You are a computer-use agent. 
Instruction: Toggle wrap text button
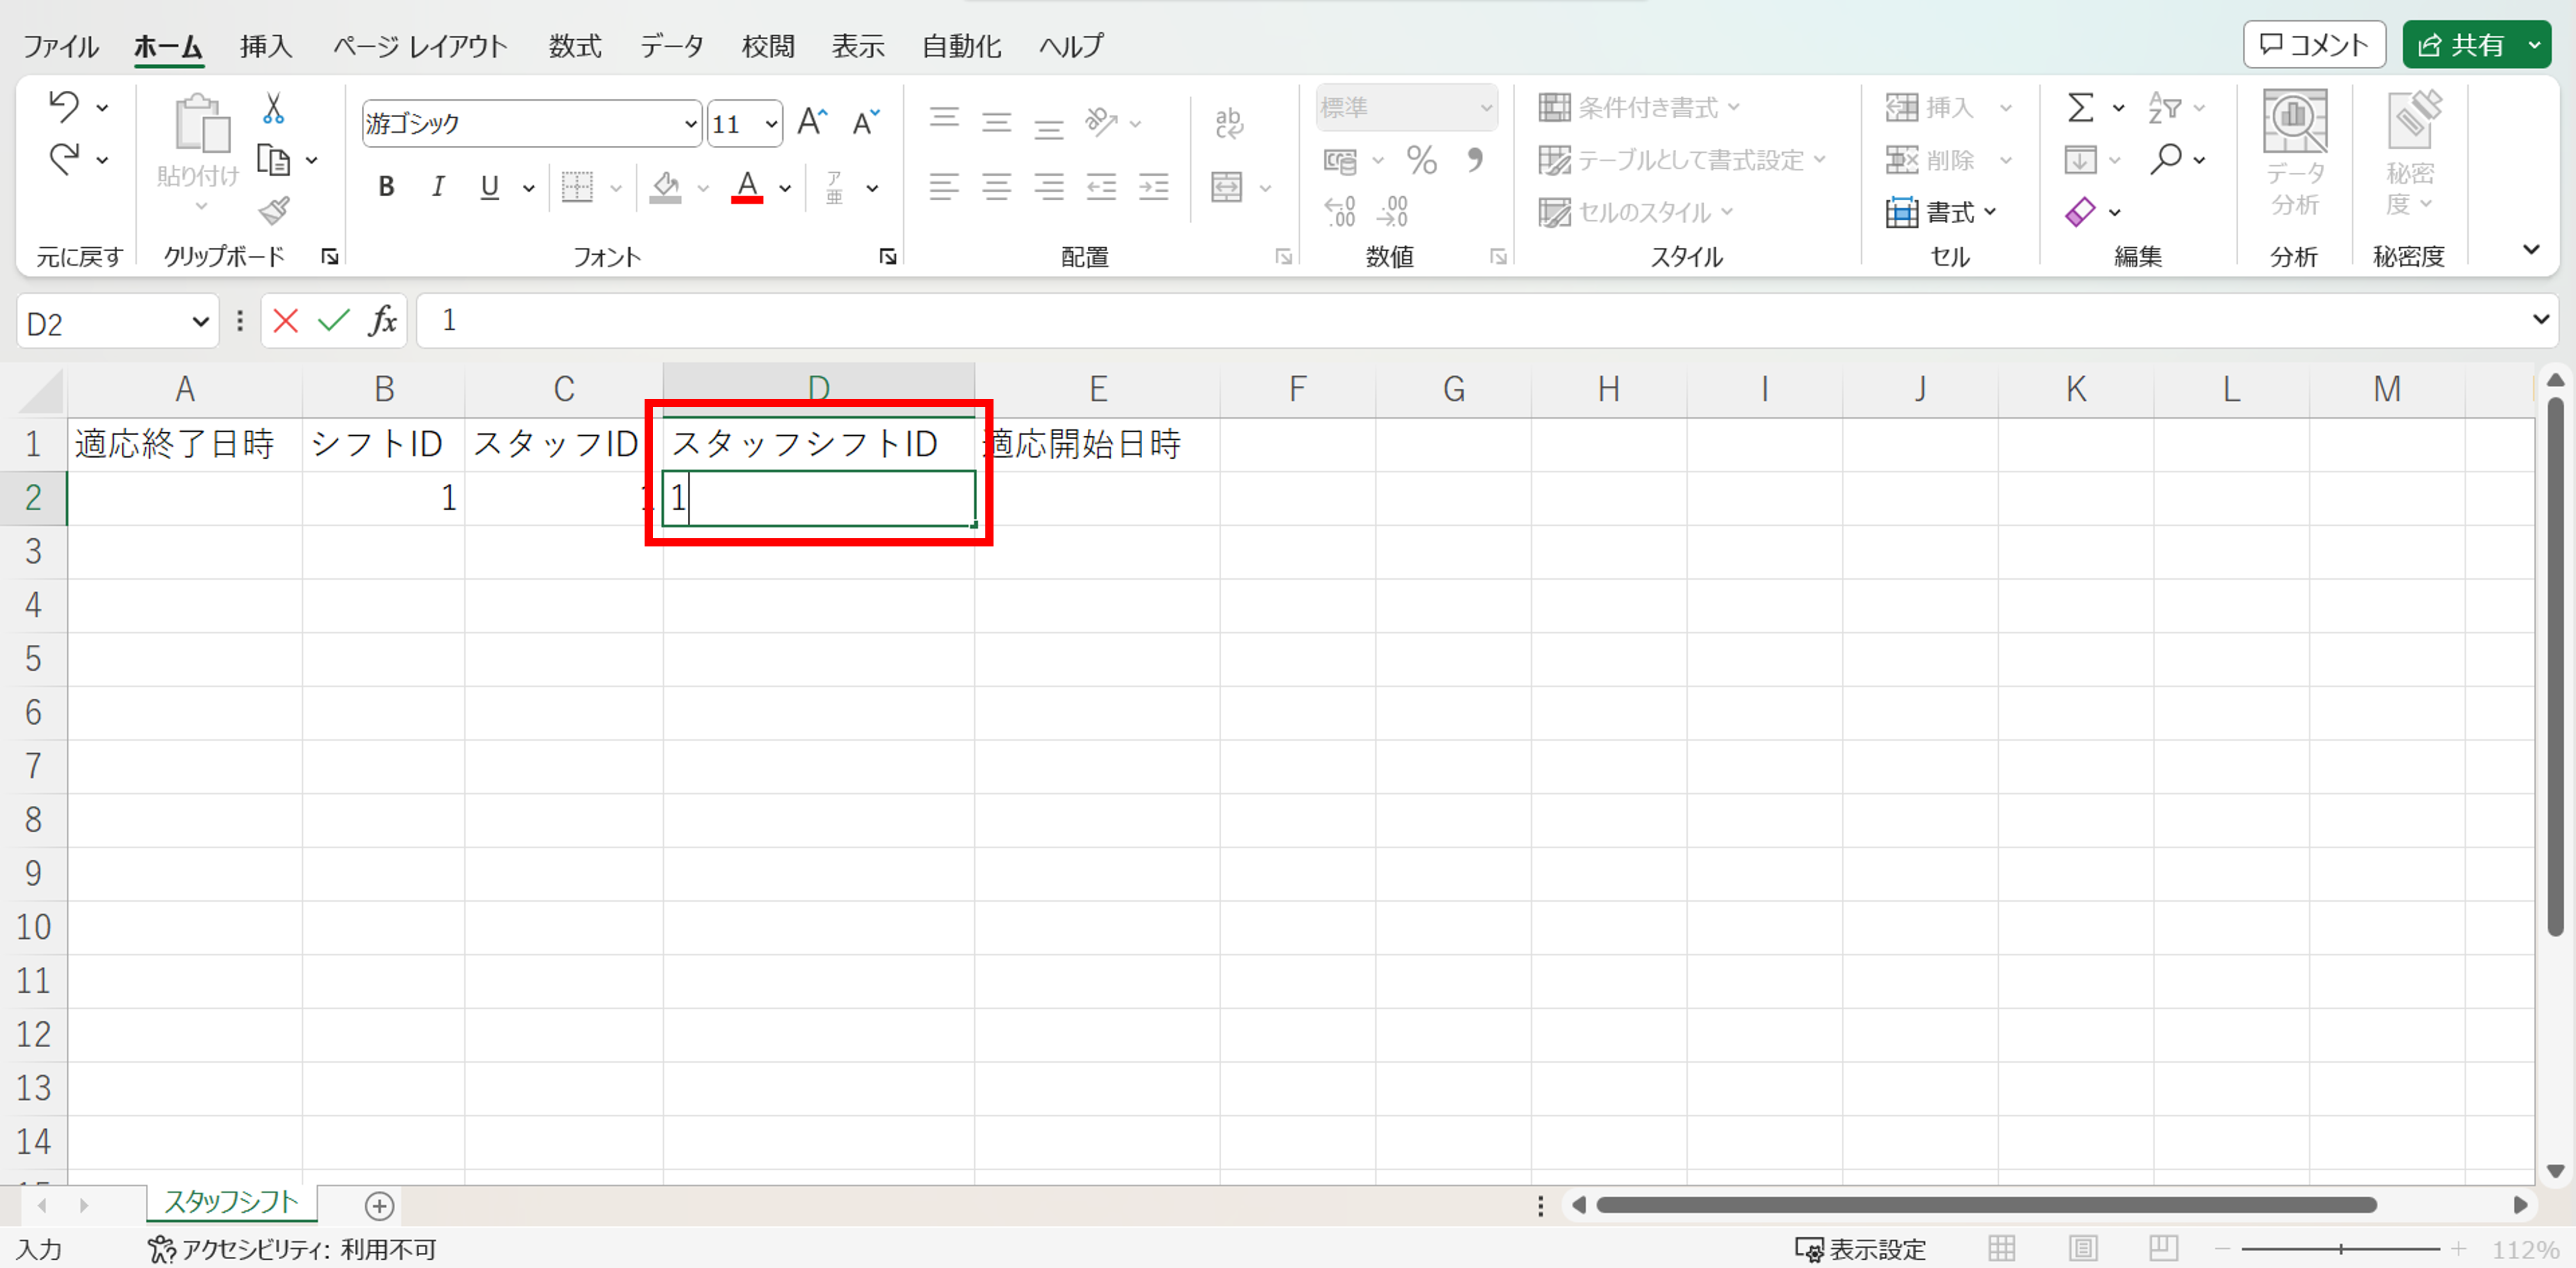pos(1229,122)
